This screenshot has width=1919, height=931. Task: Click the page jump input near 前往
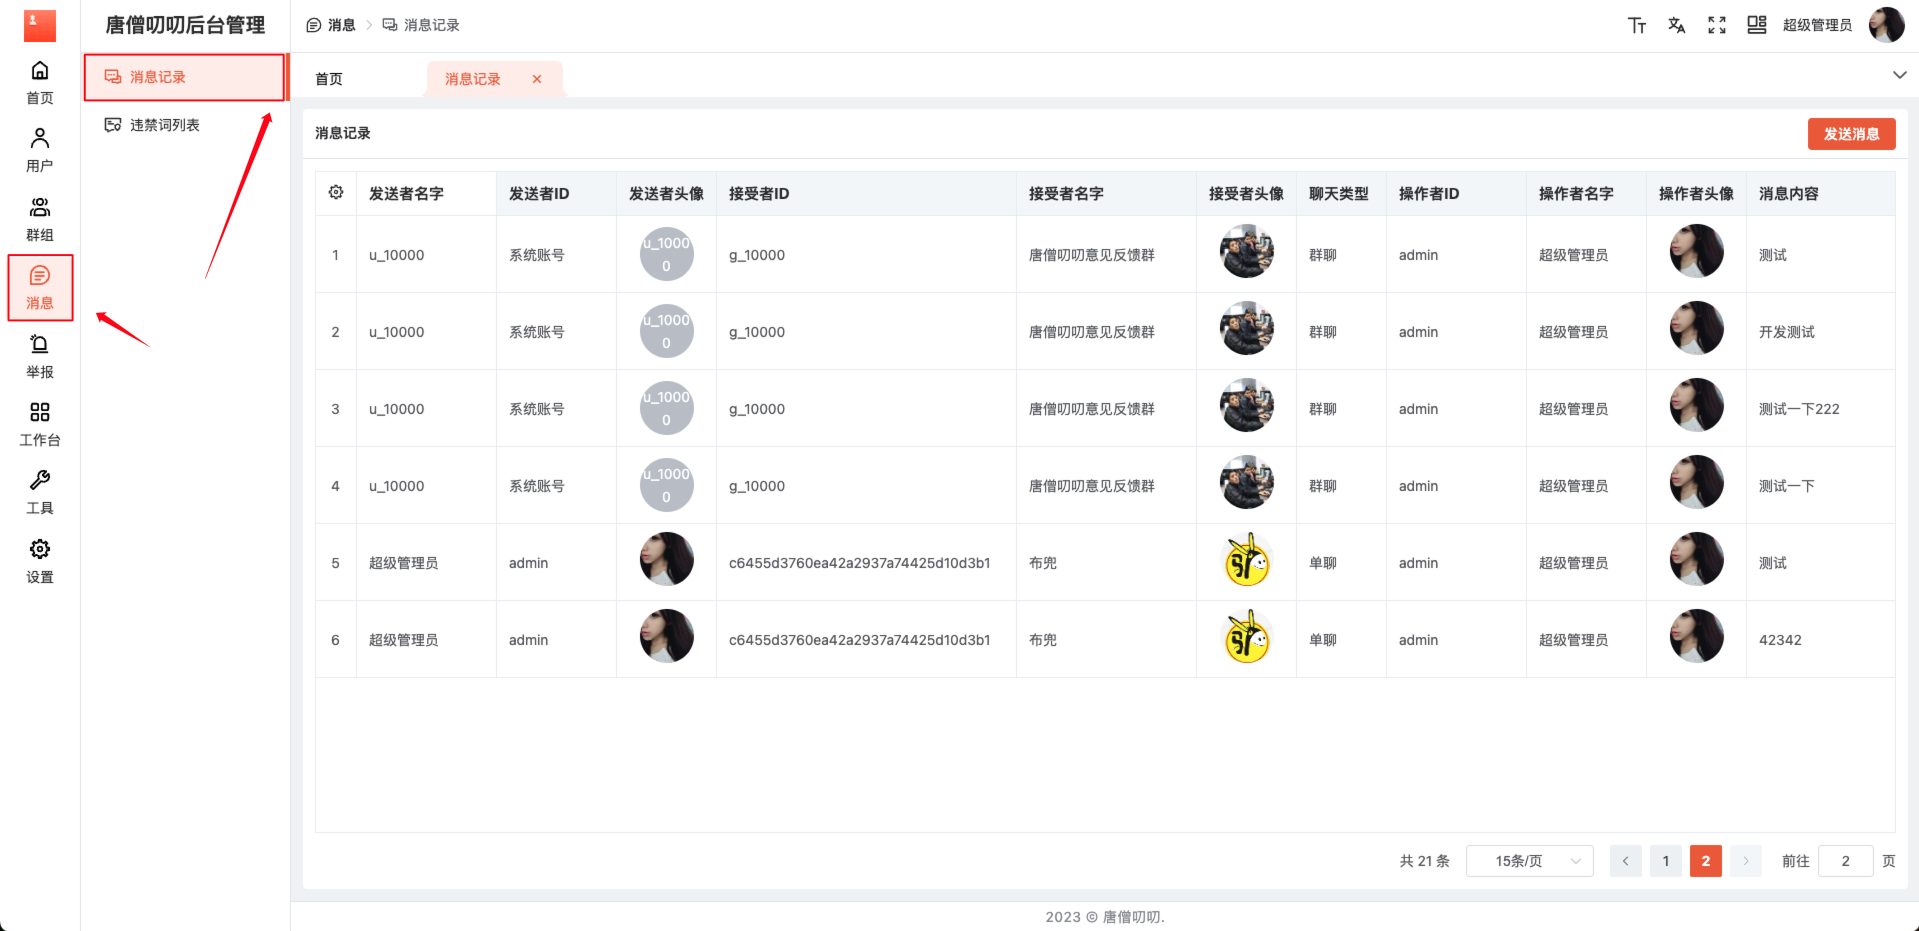pos(1845,860)
